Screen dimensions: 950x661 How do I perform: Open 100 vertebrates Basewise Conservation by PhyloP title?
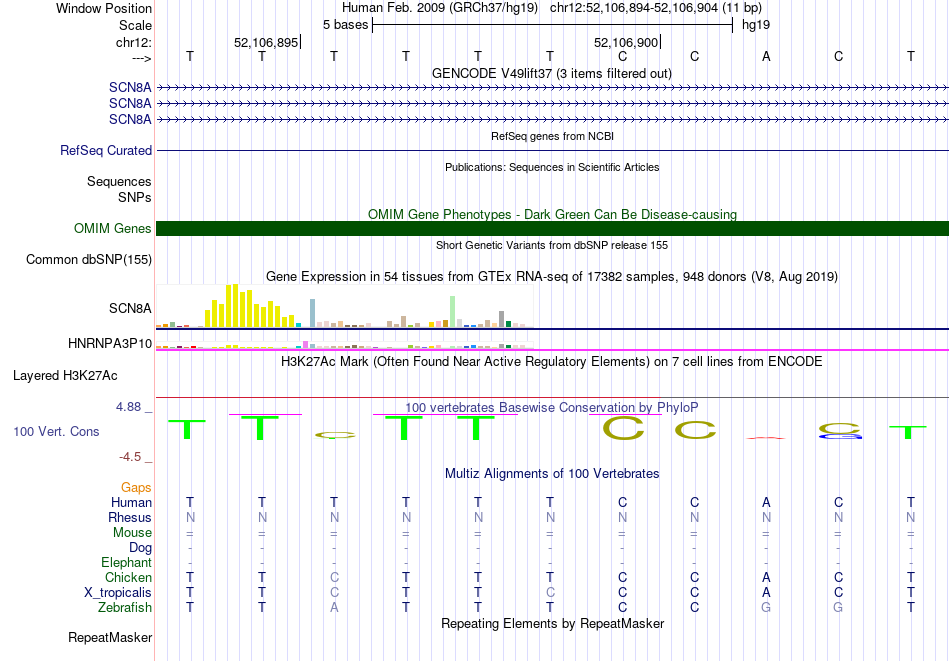[x=552, y=408]
